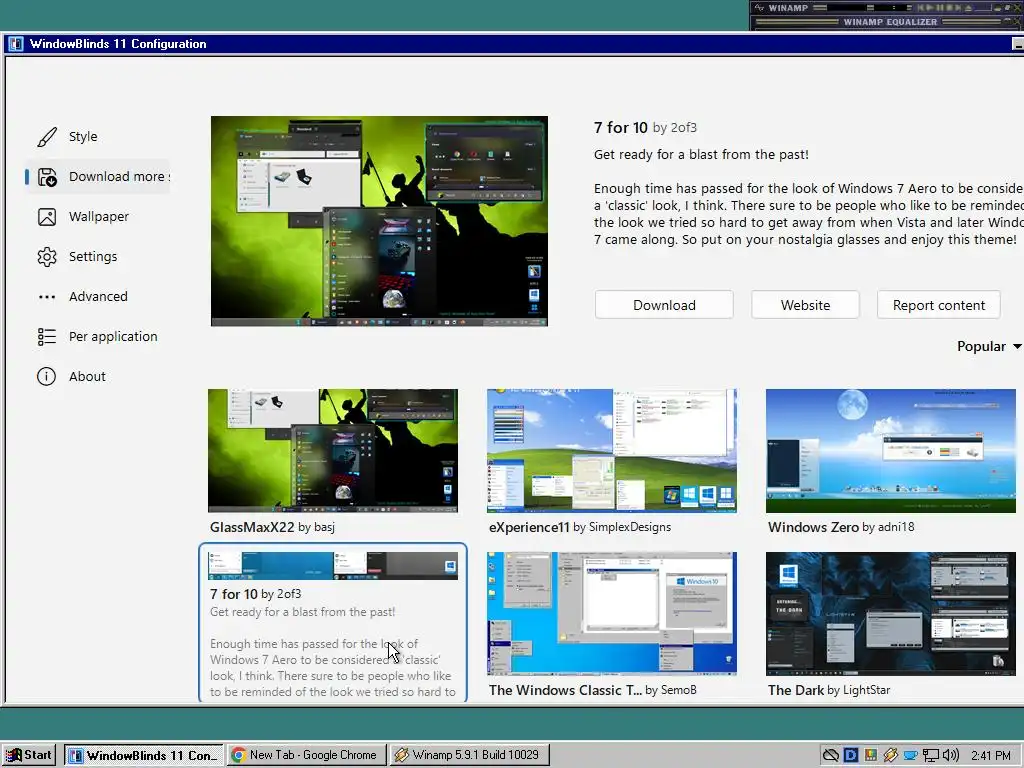The image size is (1024, 768).
Task: Click the Winamp lightning tray icon
Action: [x=890, y=755]
